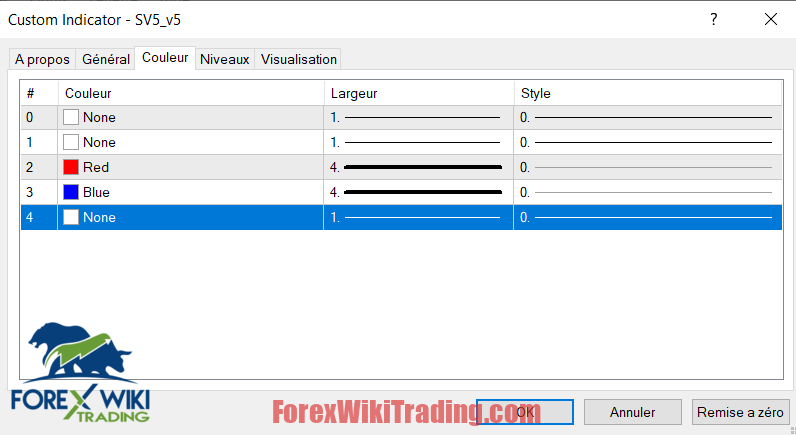Click the empty color swatch in row 0

[71, 117]
